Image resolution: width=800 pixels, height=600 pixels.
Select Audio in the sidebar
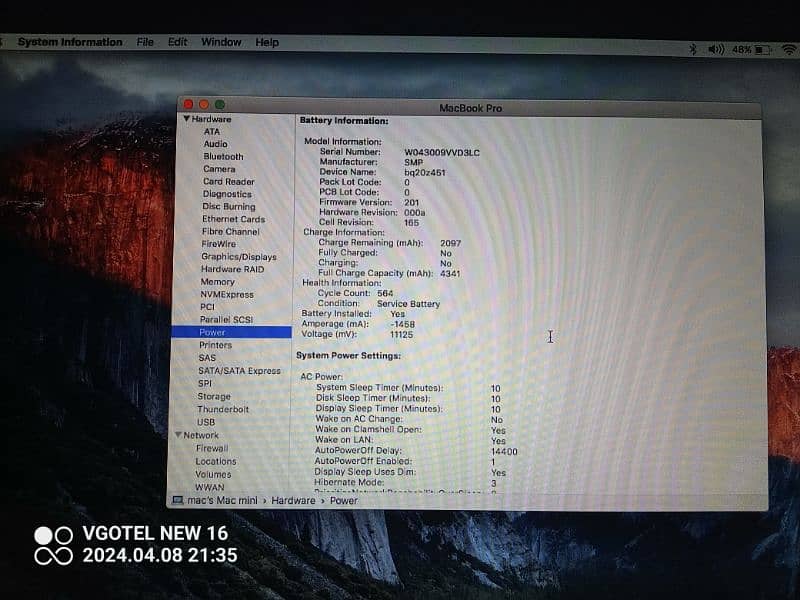pyautogui.click(x=215, y=144)
